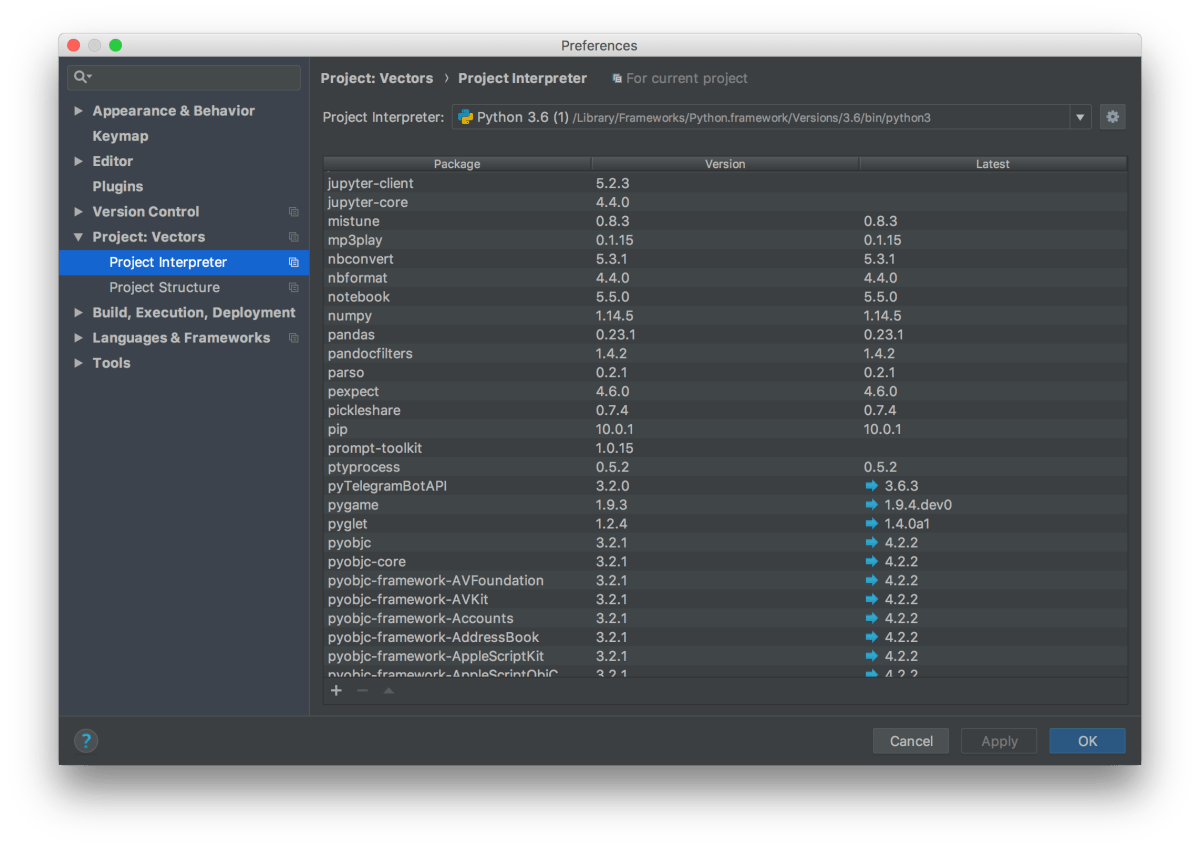Click the update arrow for pyTelegramBotAPI

[872, 486]
